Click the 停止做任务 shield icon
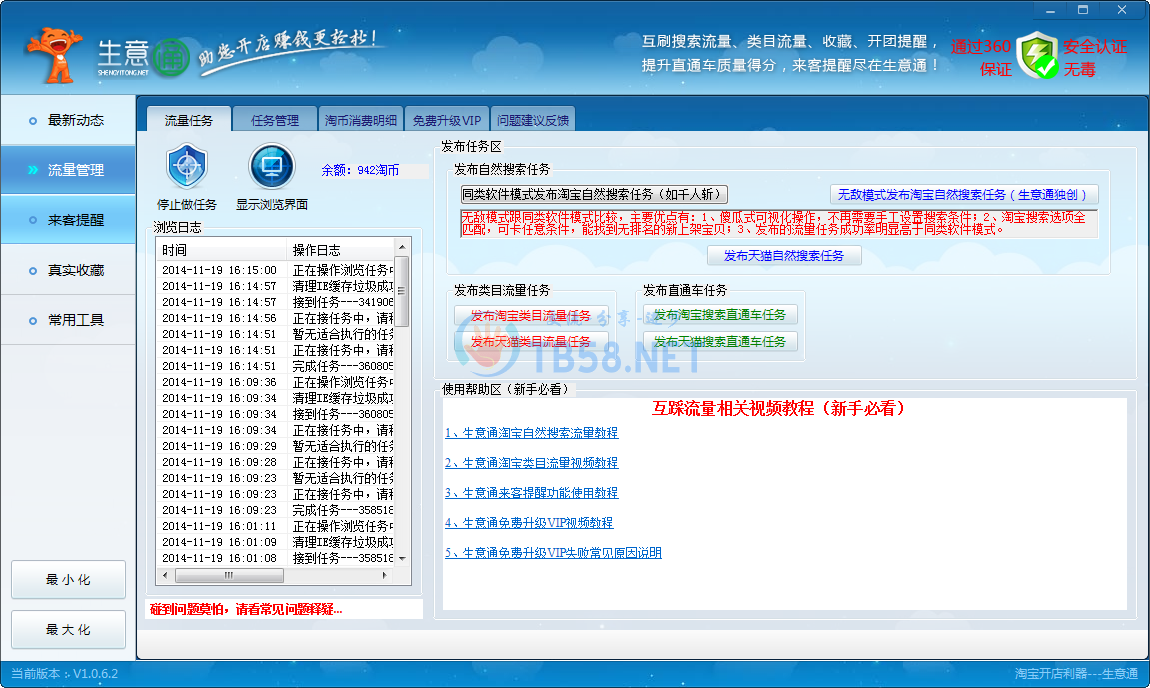The width and height of the screenshot is (1150, 688). click(187, 166)
